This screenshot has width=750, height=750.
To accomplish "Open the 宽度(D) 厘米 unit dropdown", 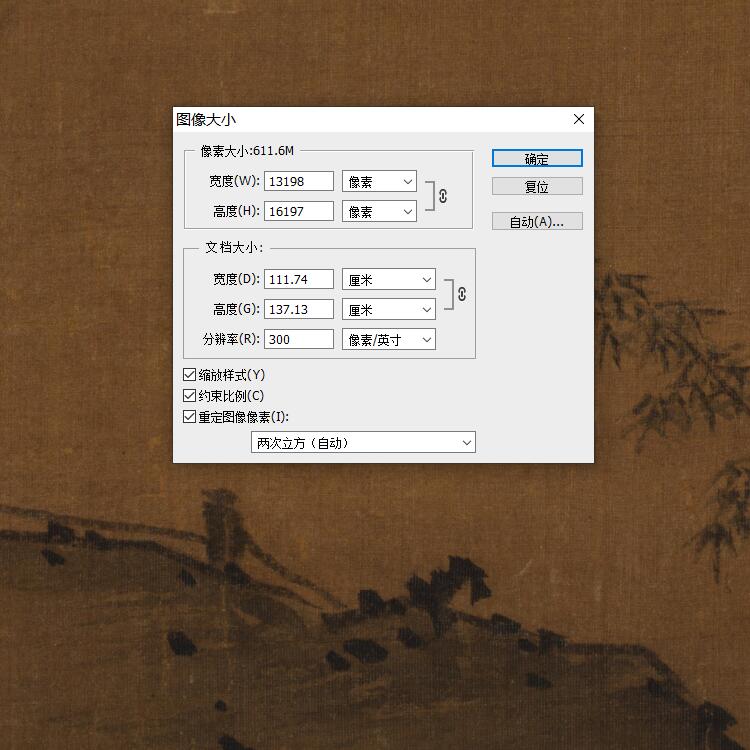I will click(x=389, y=280).
